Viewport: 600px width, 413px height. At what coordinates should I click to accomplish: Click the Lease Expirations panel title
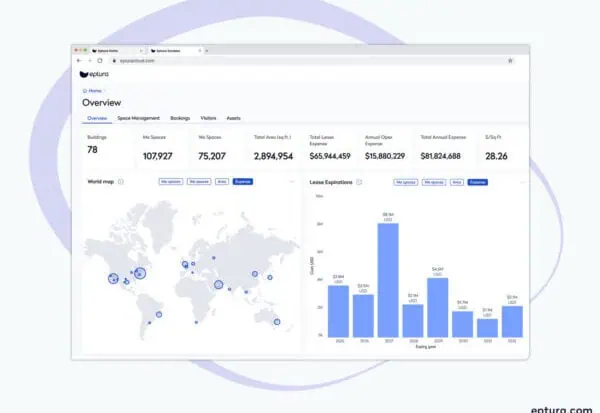(x=331, y=182)
